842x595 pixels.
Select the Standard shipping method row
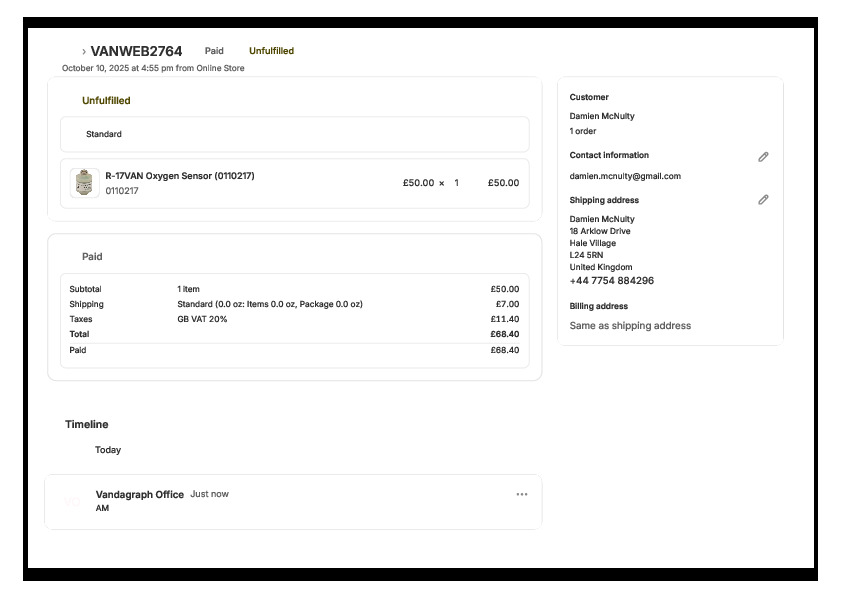pyautogui.click(x=294, y=134)
